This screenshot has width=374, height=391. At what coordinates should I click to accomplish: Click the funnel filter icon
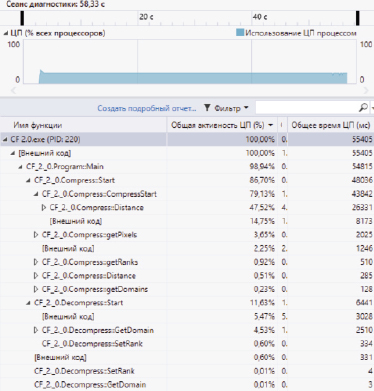pos(207,108)
